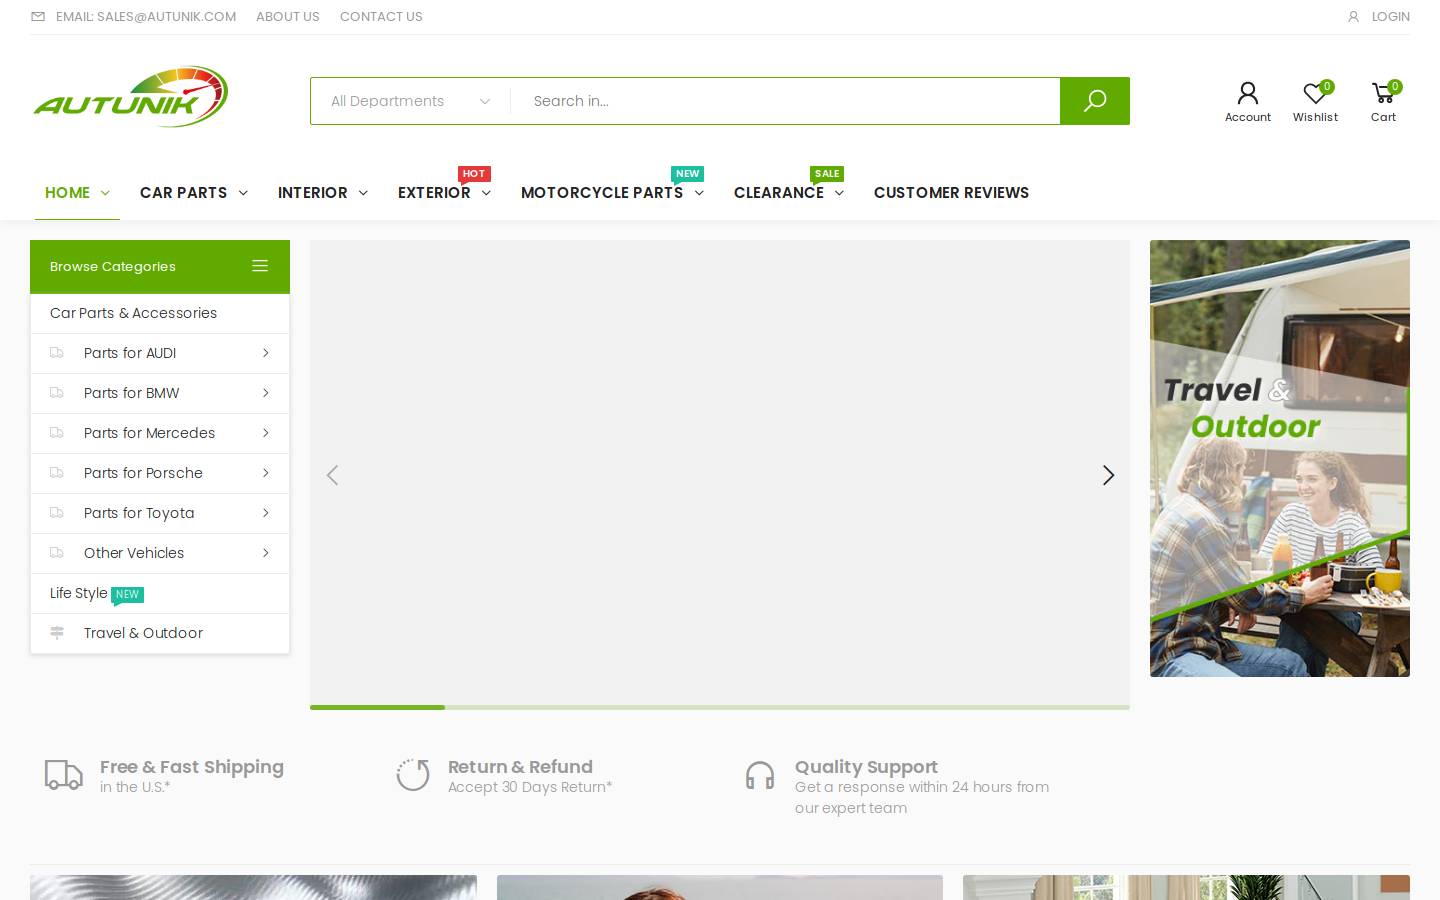Open the CAR PARTS menu item

coord(183,193)
